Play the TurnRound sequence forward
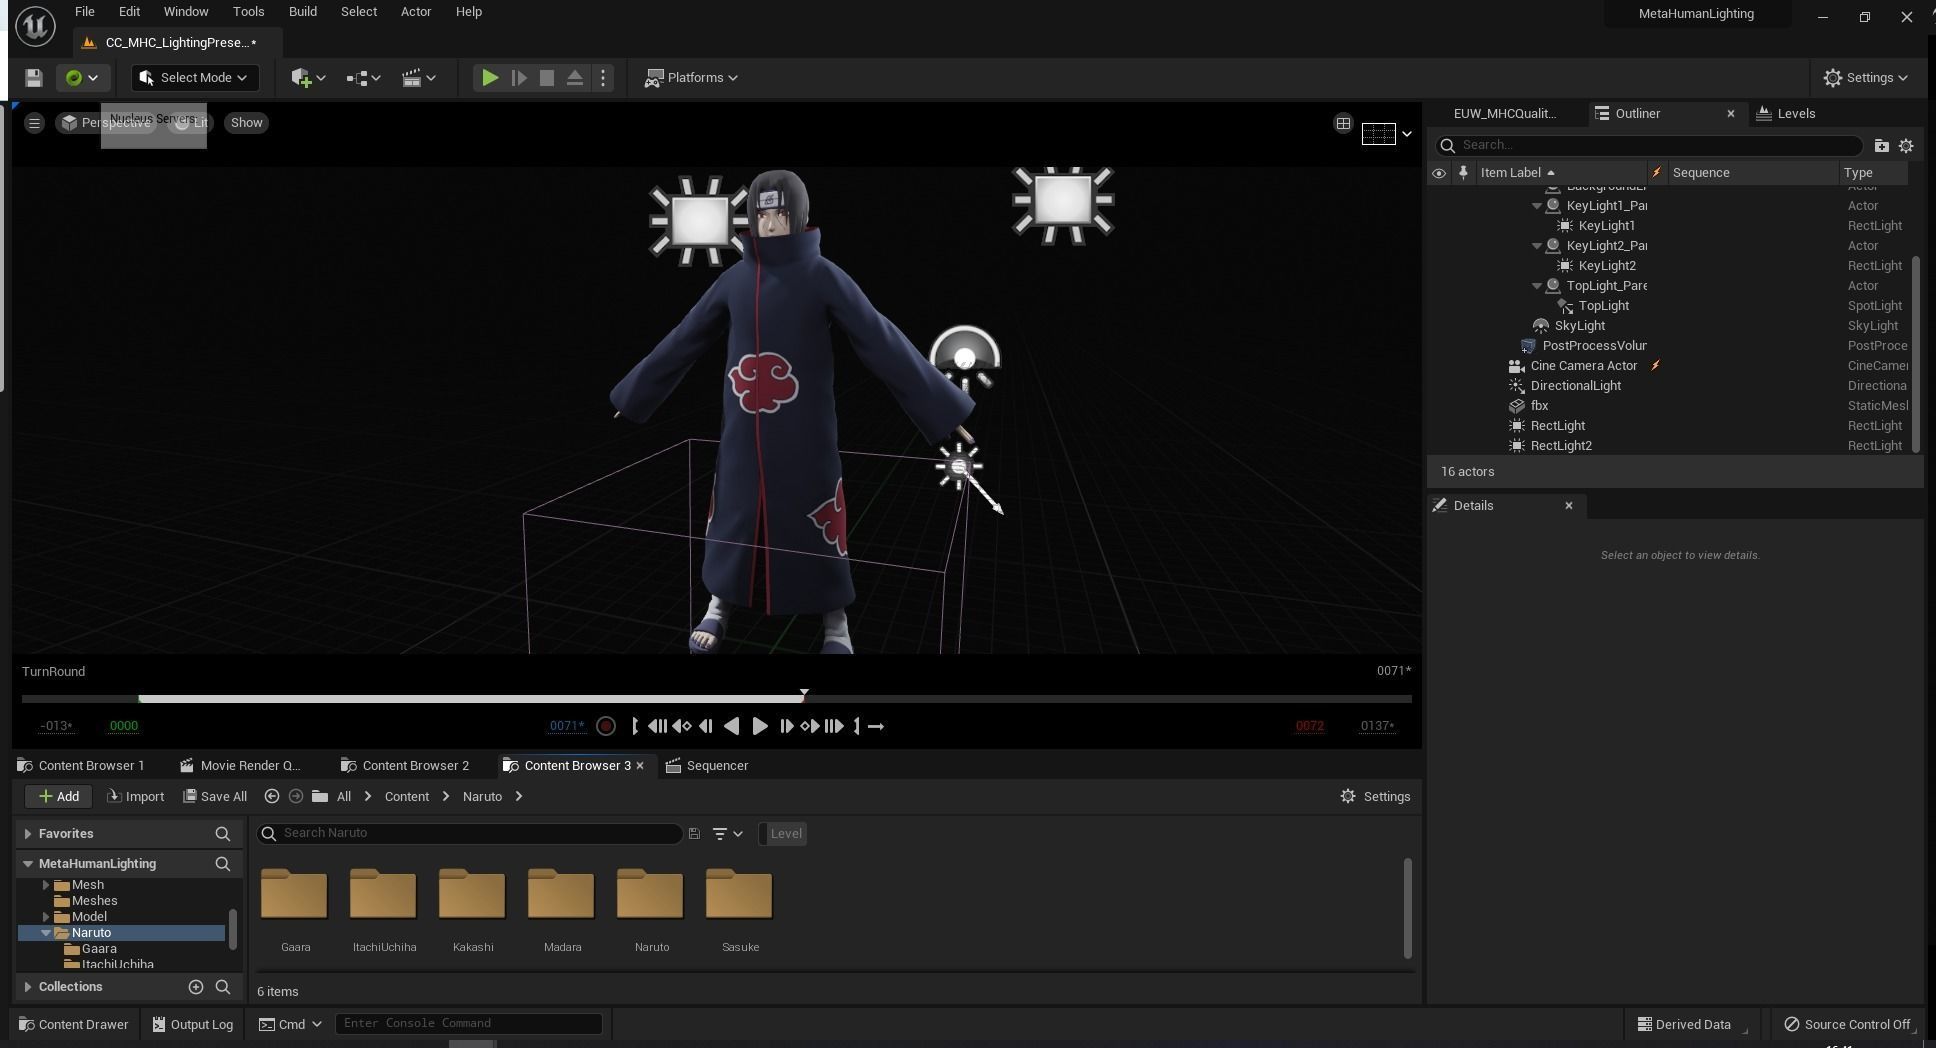1936x1048 pixels. point(759,727)
